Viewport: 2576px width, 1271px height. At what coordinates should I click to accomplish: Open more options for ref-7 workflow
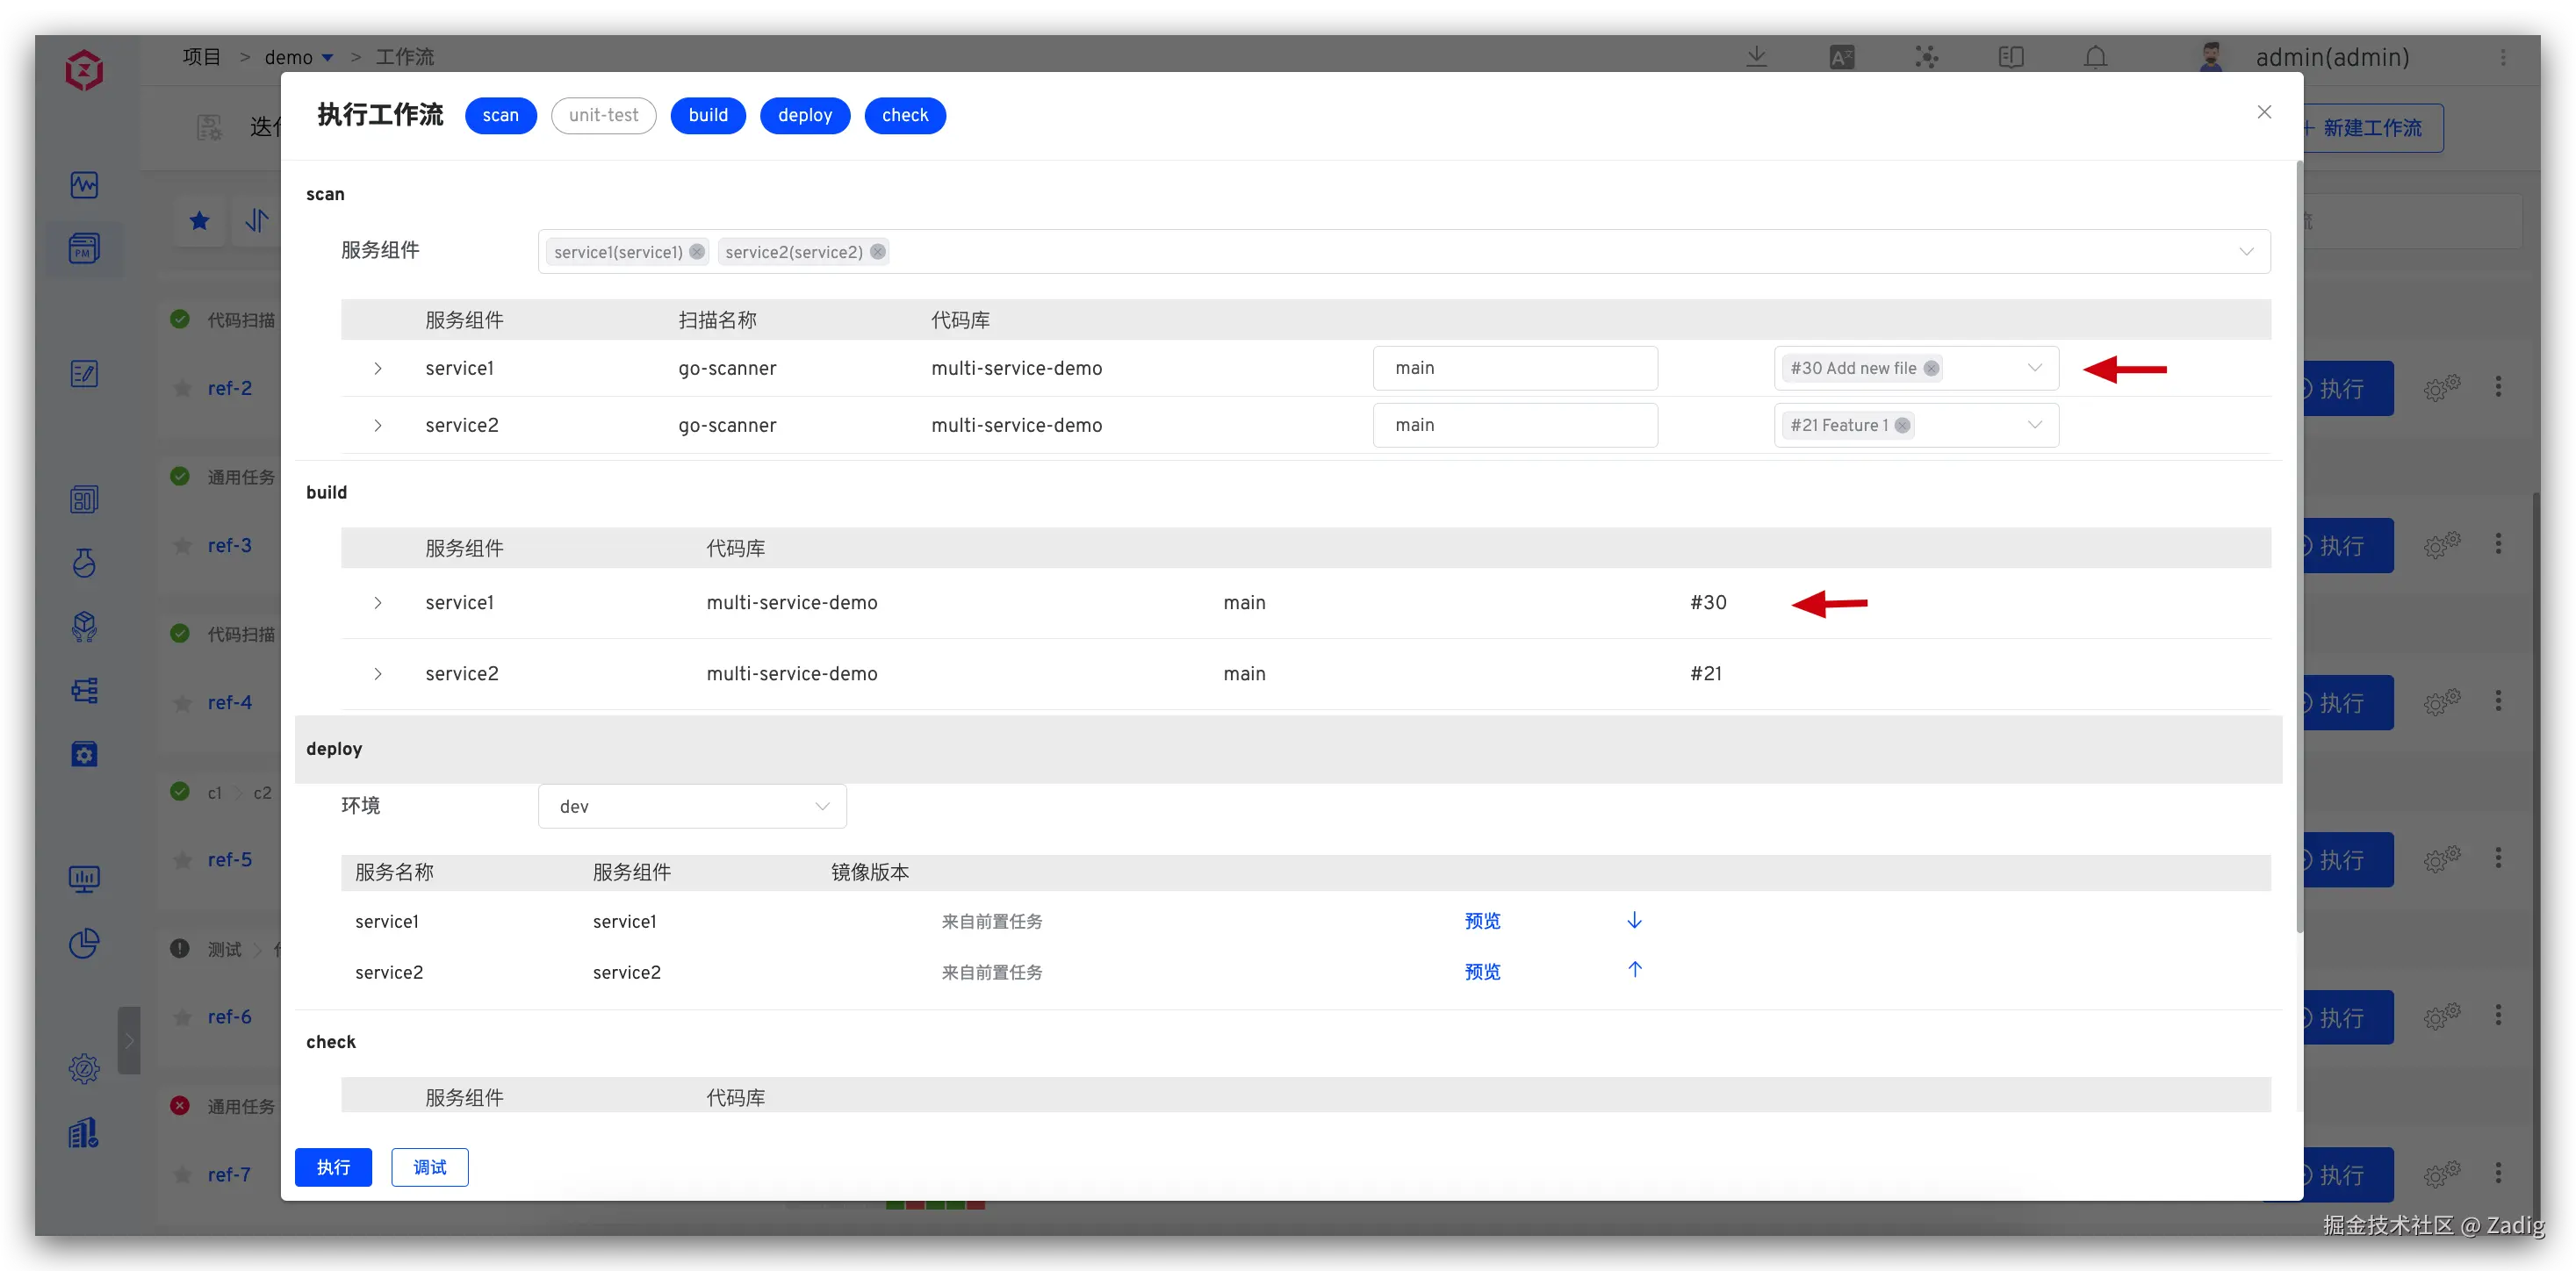pyautogui.click(x=2498, y=1173)
